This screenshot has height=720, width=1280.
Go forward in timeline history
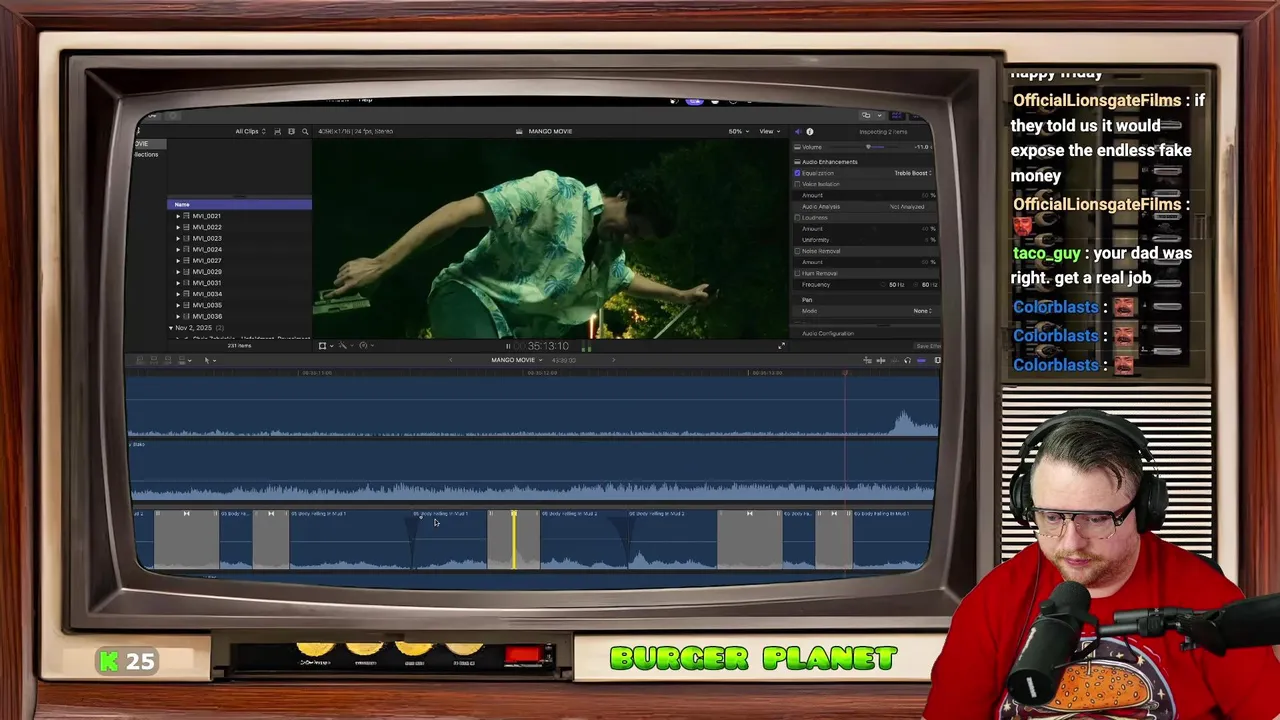(612, 360)
